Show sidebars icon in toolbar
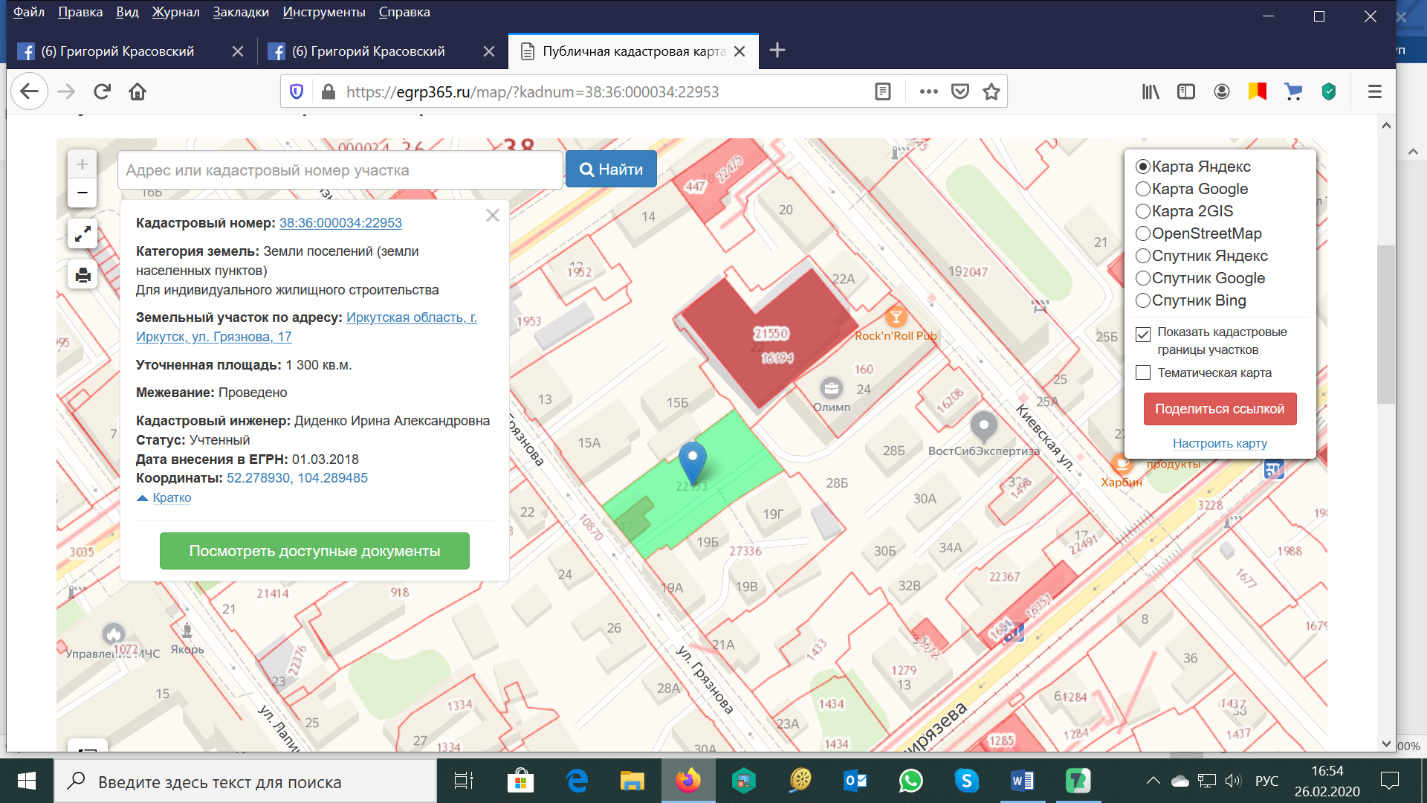 (1186, 91)
